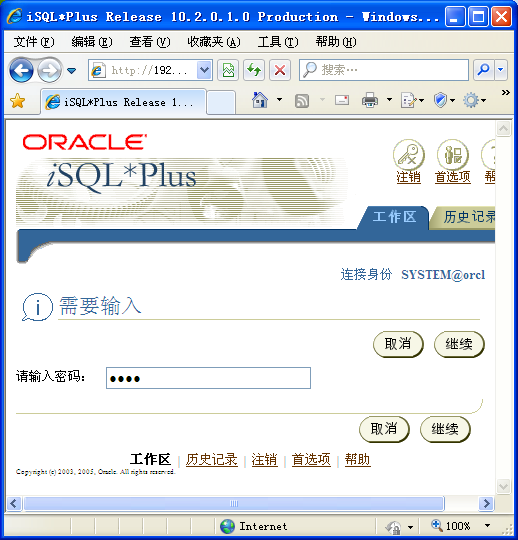Image resolution: width=518 pixels, height=540 pixels.
Task: Open the footer 注销 link
Action: 265,459
